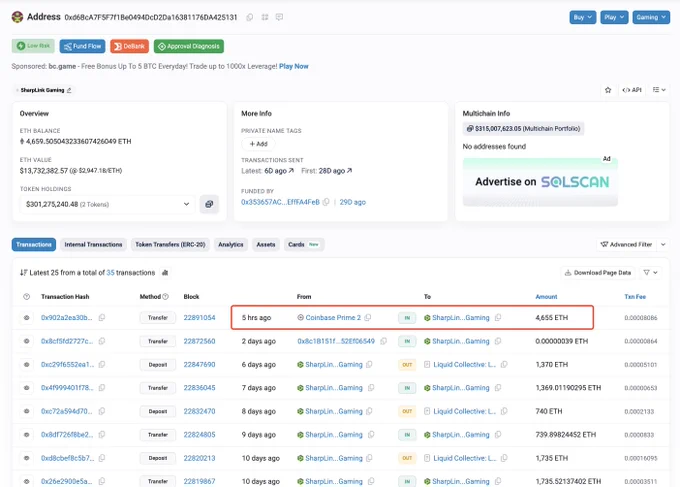
Task: Open the 35 total transactions link
Action: 111,273
